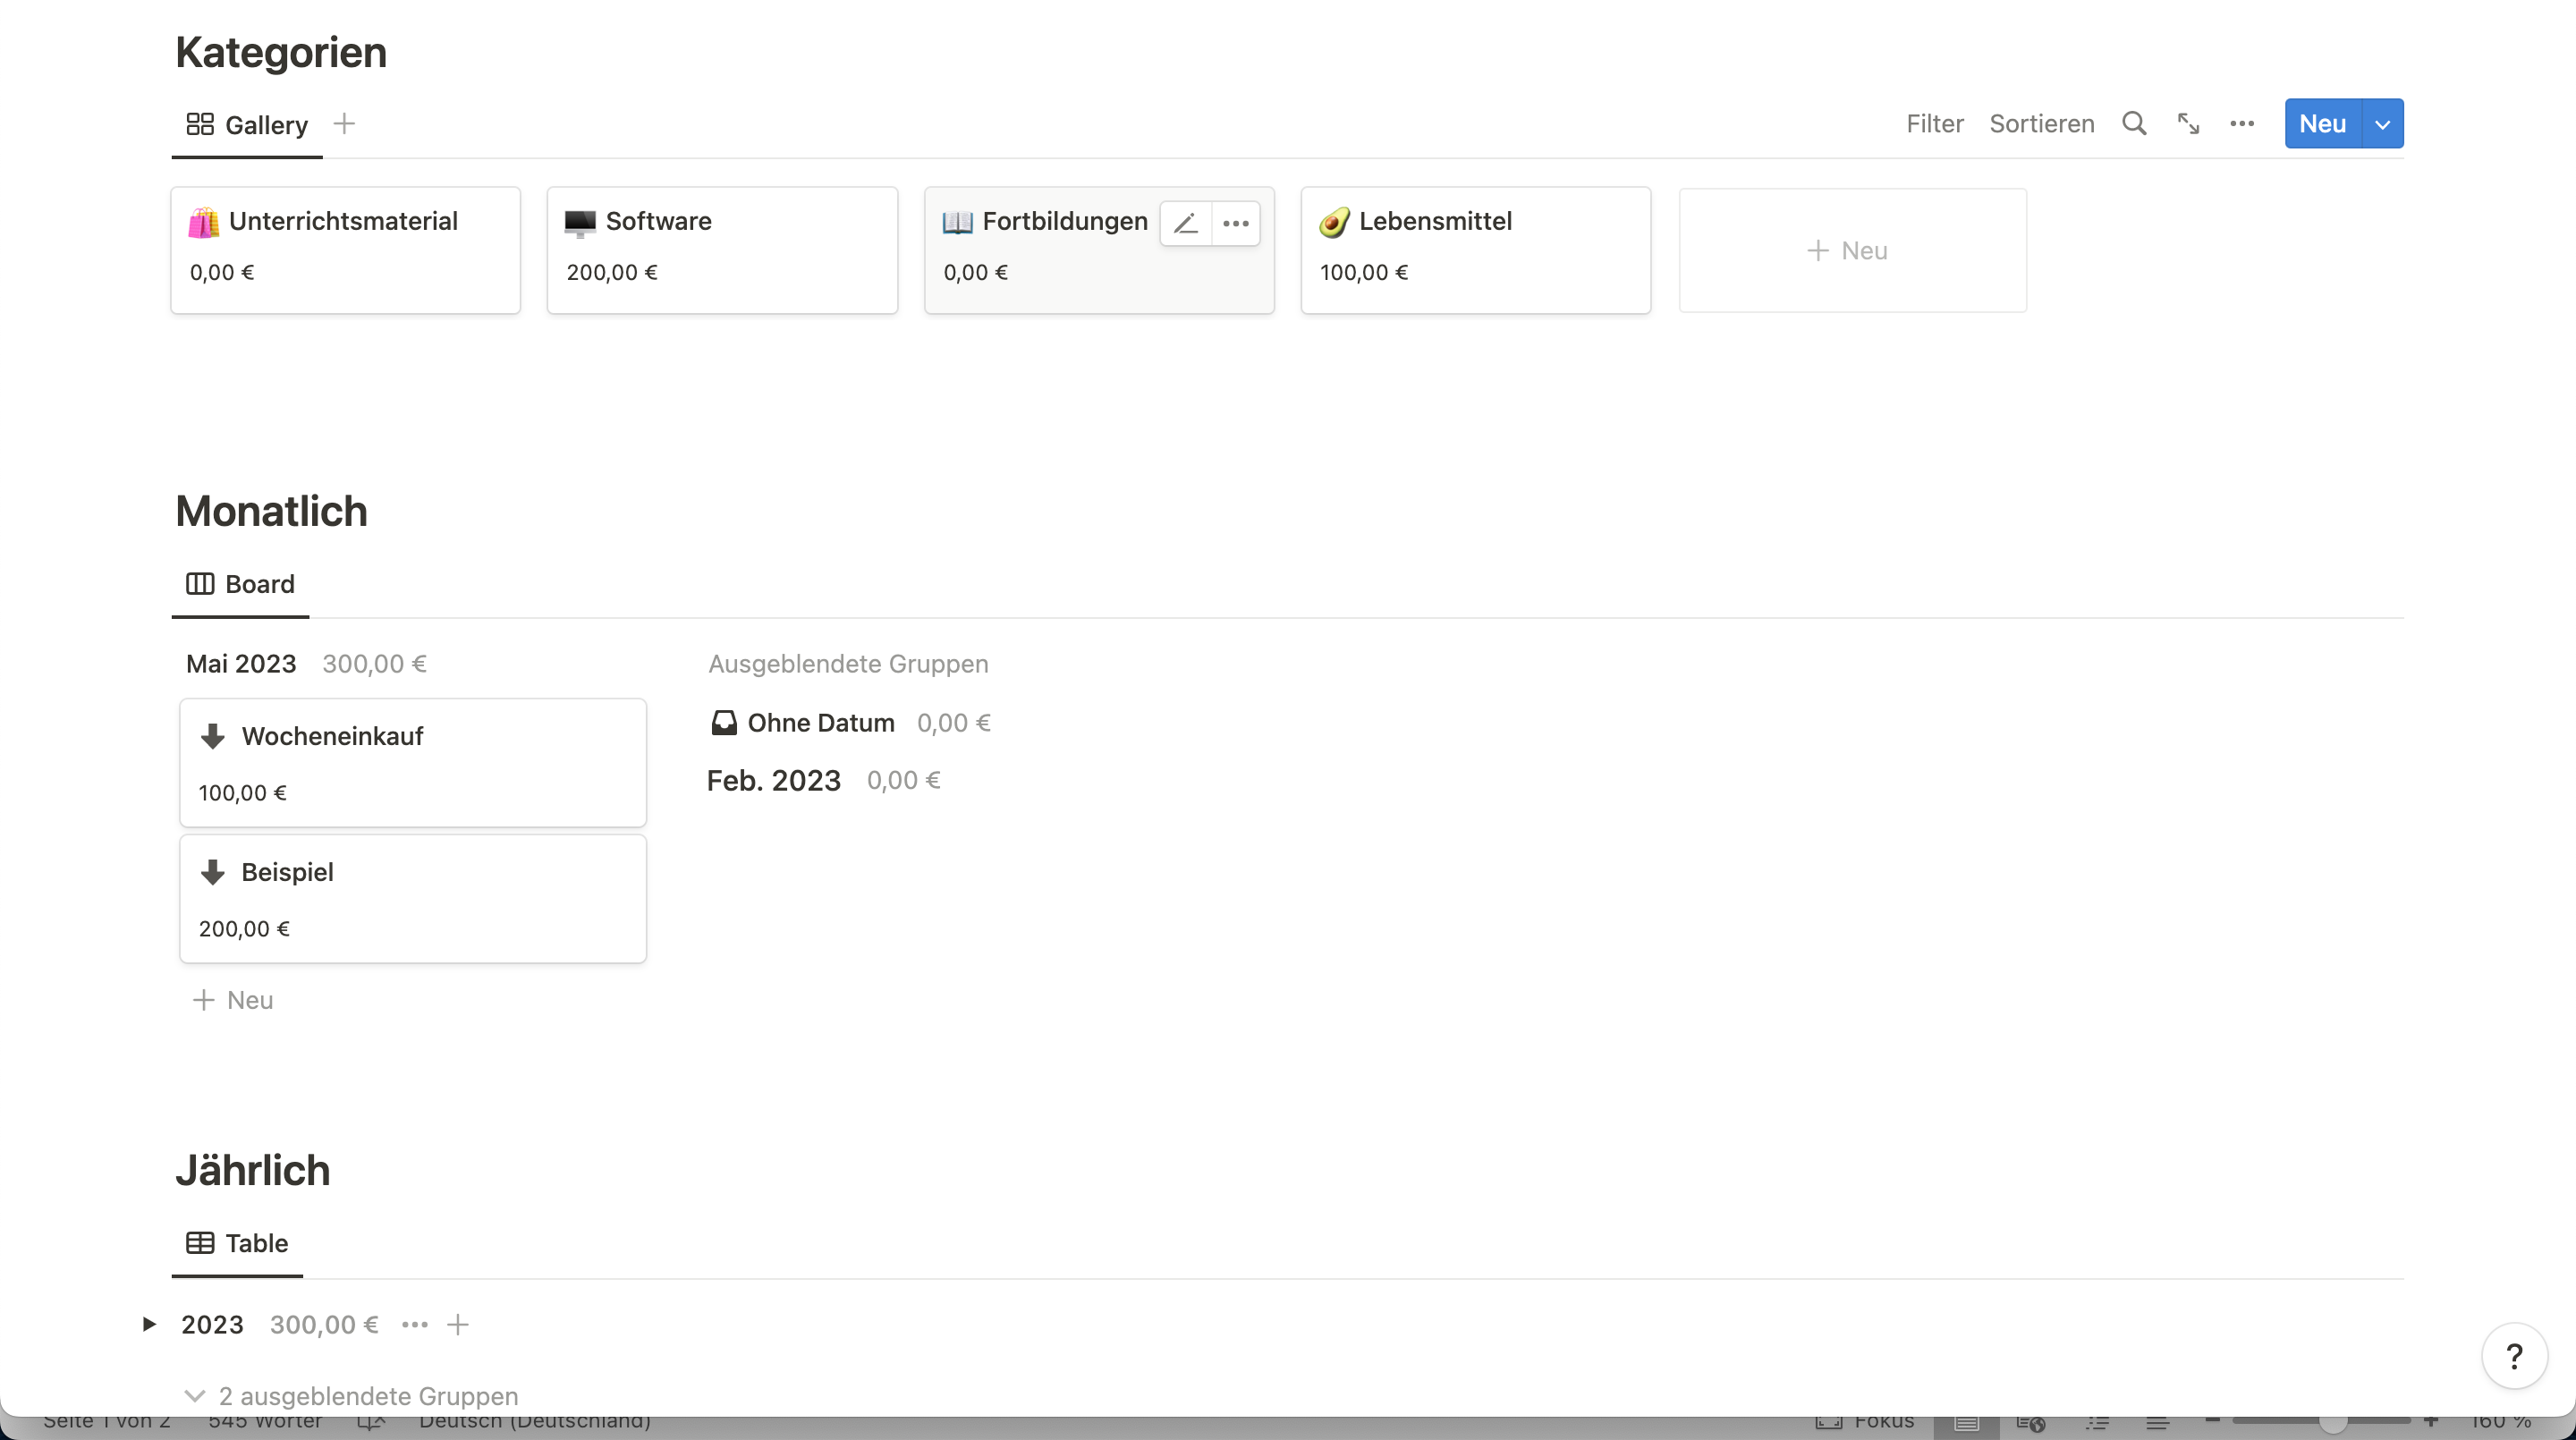The width and height of the screenshot is (2576, 1440).
Task: Click the search magnifier icon in Kategorien
Action: pyautogui.click(x=2134, y=124)
